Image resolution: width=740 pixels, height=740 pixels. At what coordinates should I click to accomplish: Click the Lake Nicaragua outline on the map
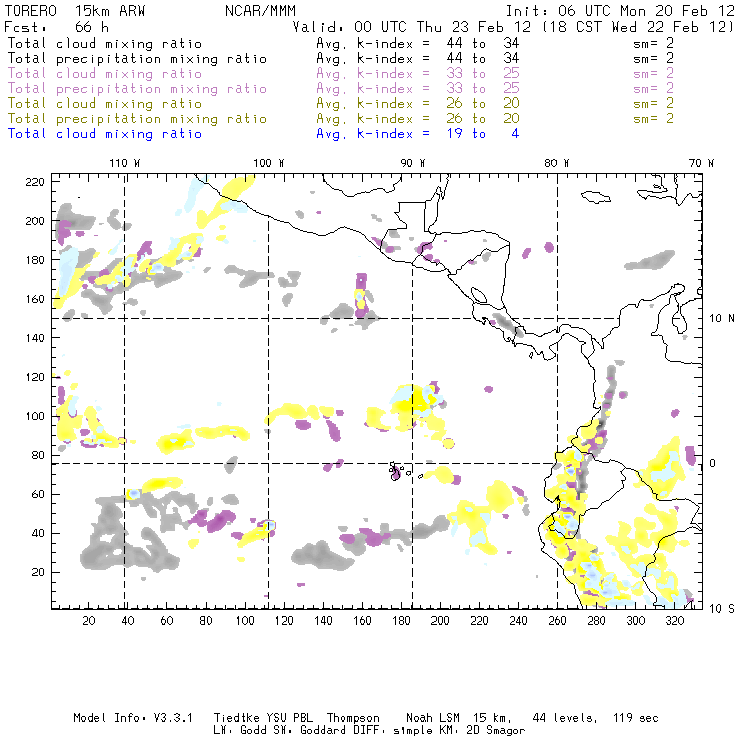[479, 296]
